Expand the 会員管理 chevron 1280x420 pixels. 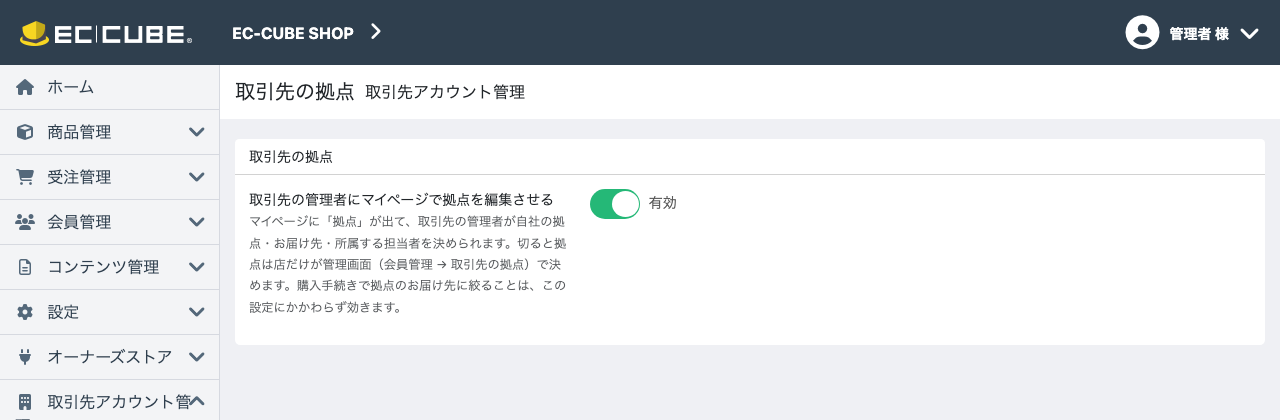coord(197,222)
